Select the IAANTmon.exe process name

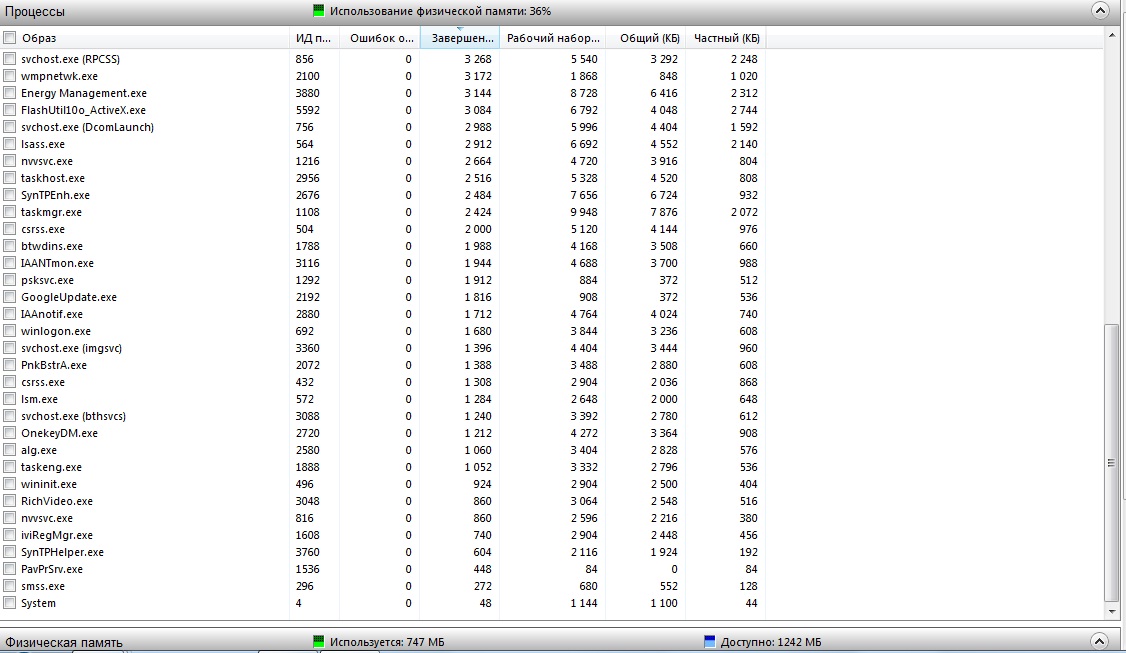coord(57,263)
